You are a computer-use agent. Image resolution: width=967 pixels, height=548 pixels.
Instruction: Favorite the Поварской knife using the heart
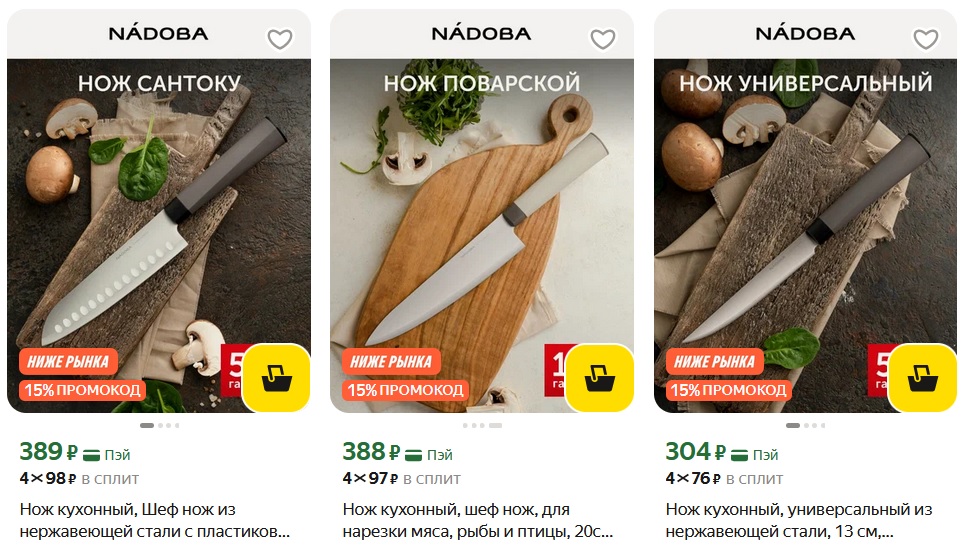(603, 39)
